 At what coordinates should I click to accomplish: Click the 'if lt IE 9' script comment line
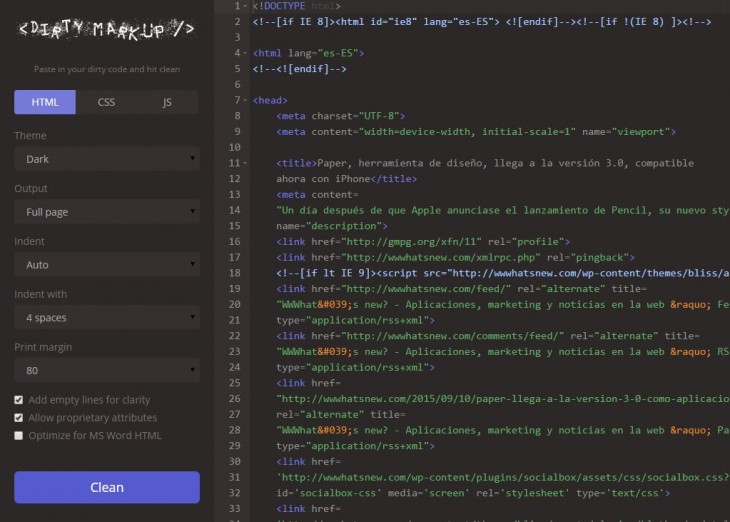coord(503,273)
